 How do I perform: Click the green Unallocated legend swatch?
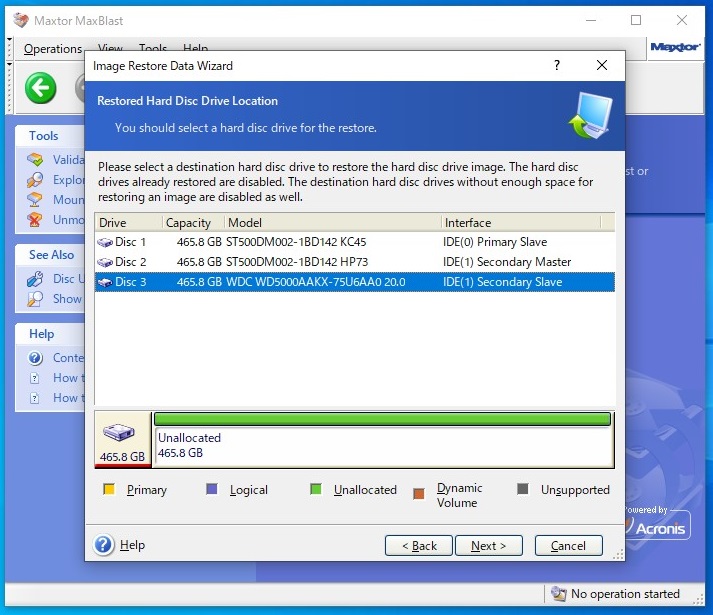click(316, 489)
